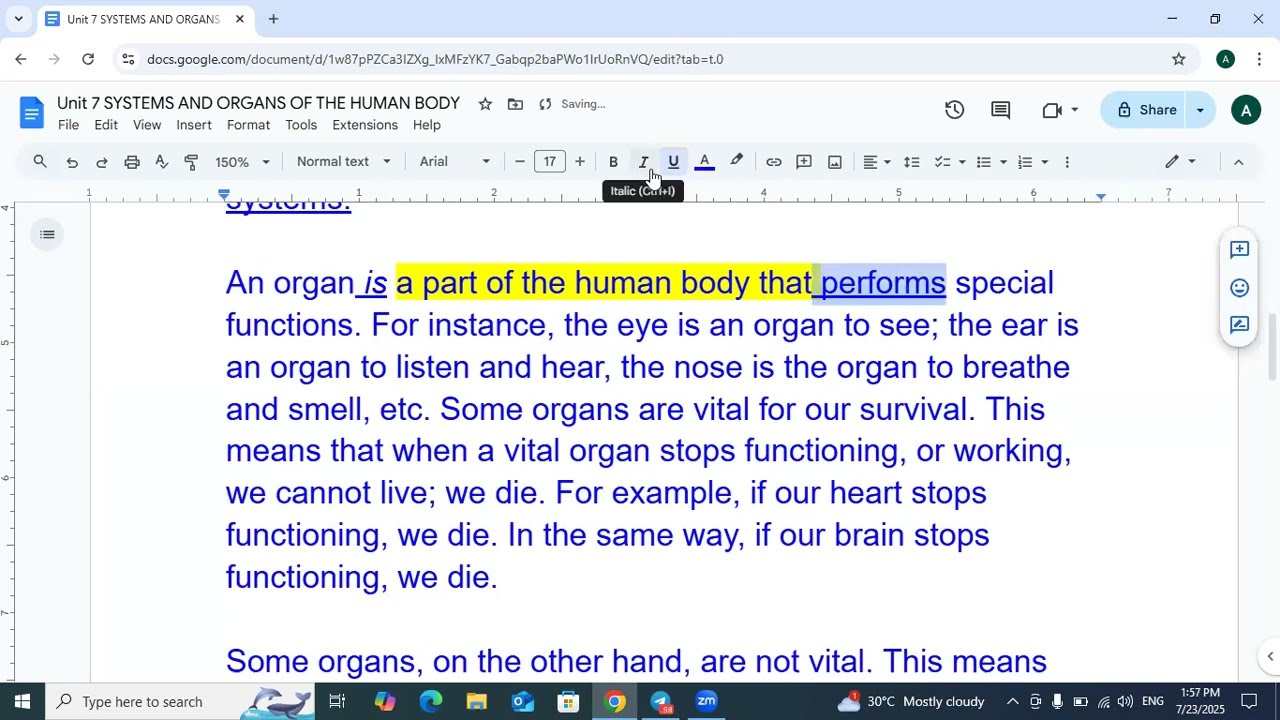Add an emoji reaction
The image size is (1280, 720).
(x=1240, y=288)
